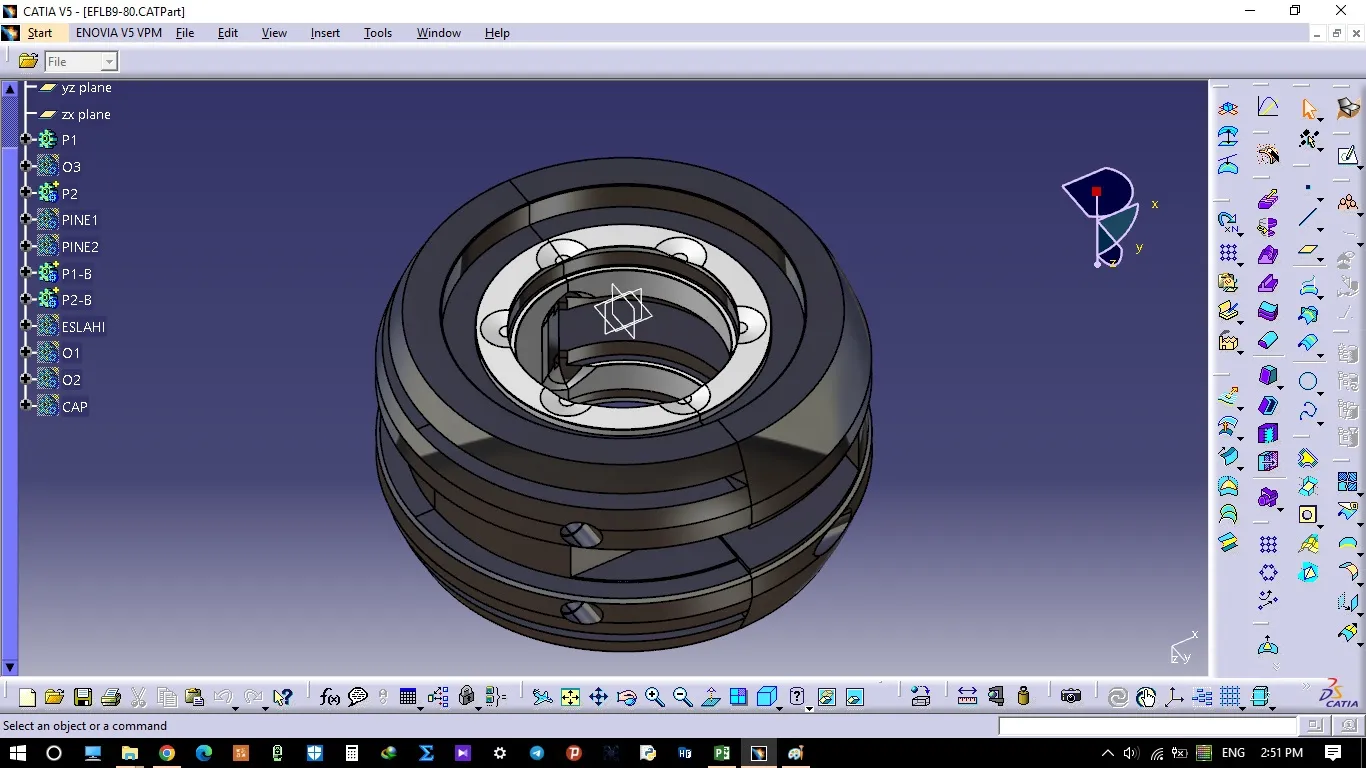Click the Print icon
The width and height of the screenshot is (1366, 768).
tap(111, 697)
